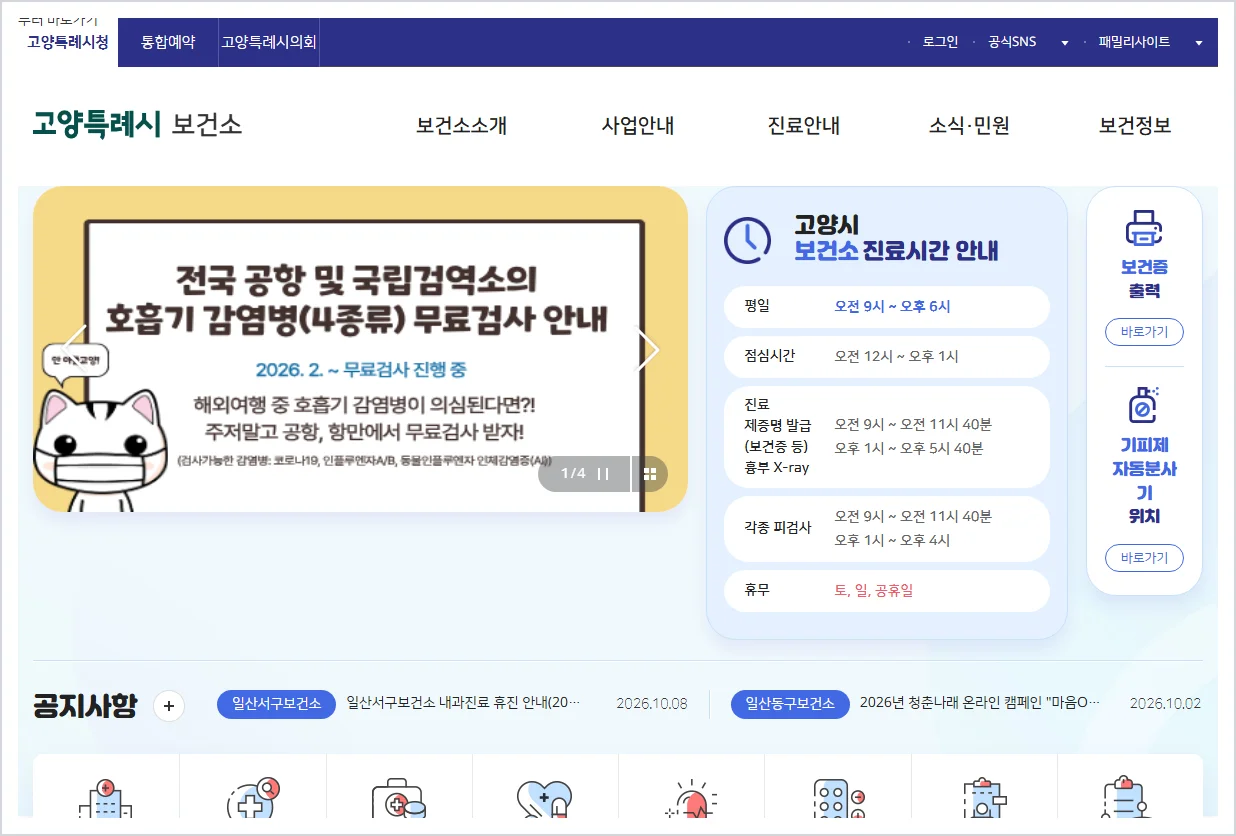Expand the 패밀리사이트 dropdown
1236x836 pixels.
coord(1151,42)
